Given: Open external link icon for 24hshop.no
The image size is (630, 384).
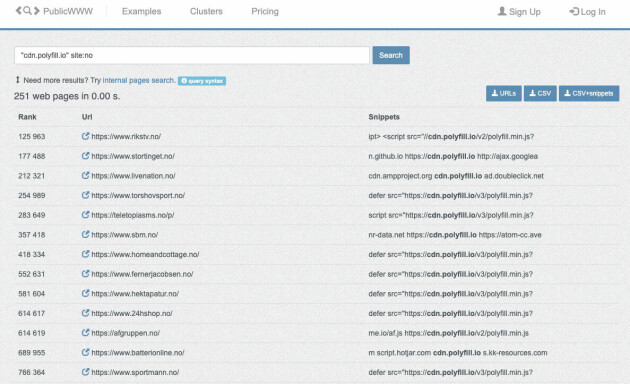Looking at the screenshot, I should 85,313.
